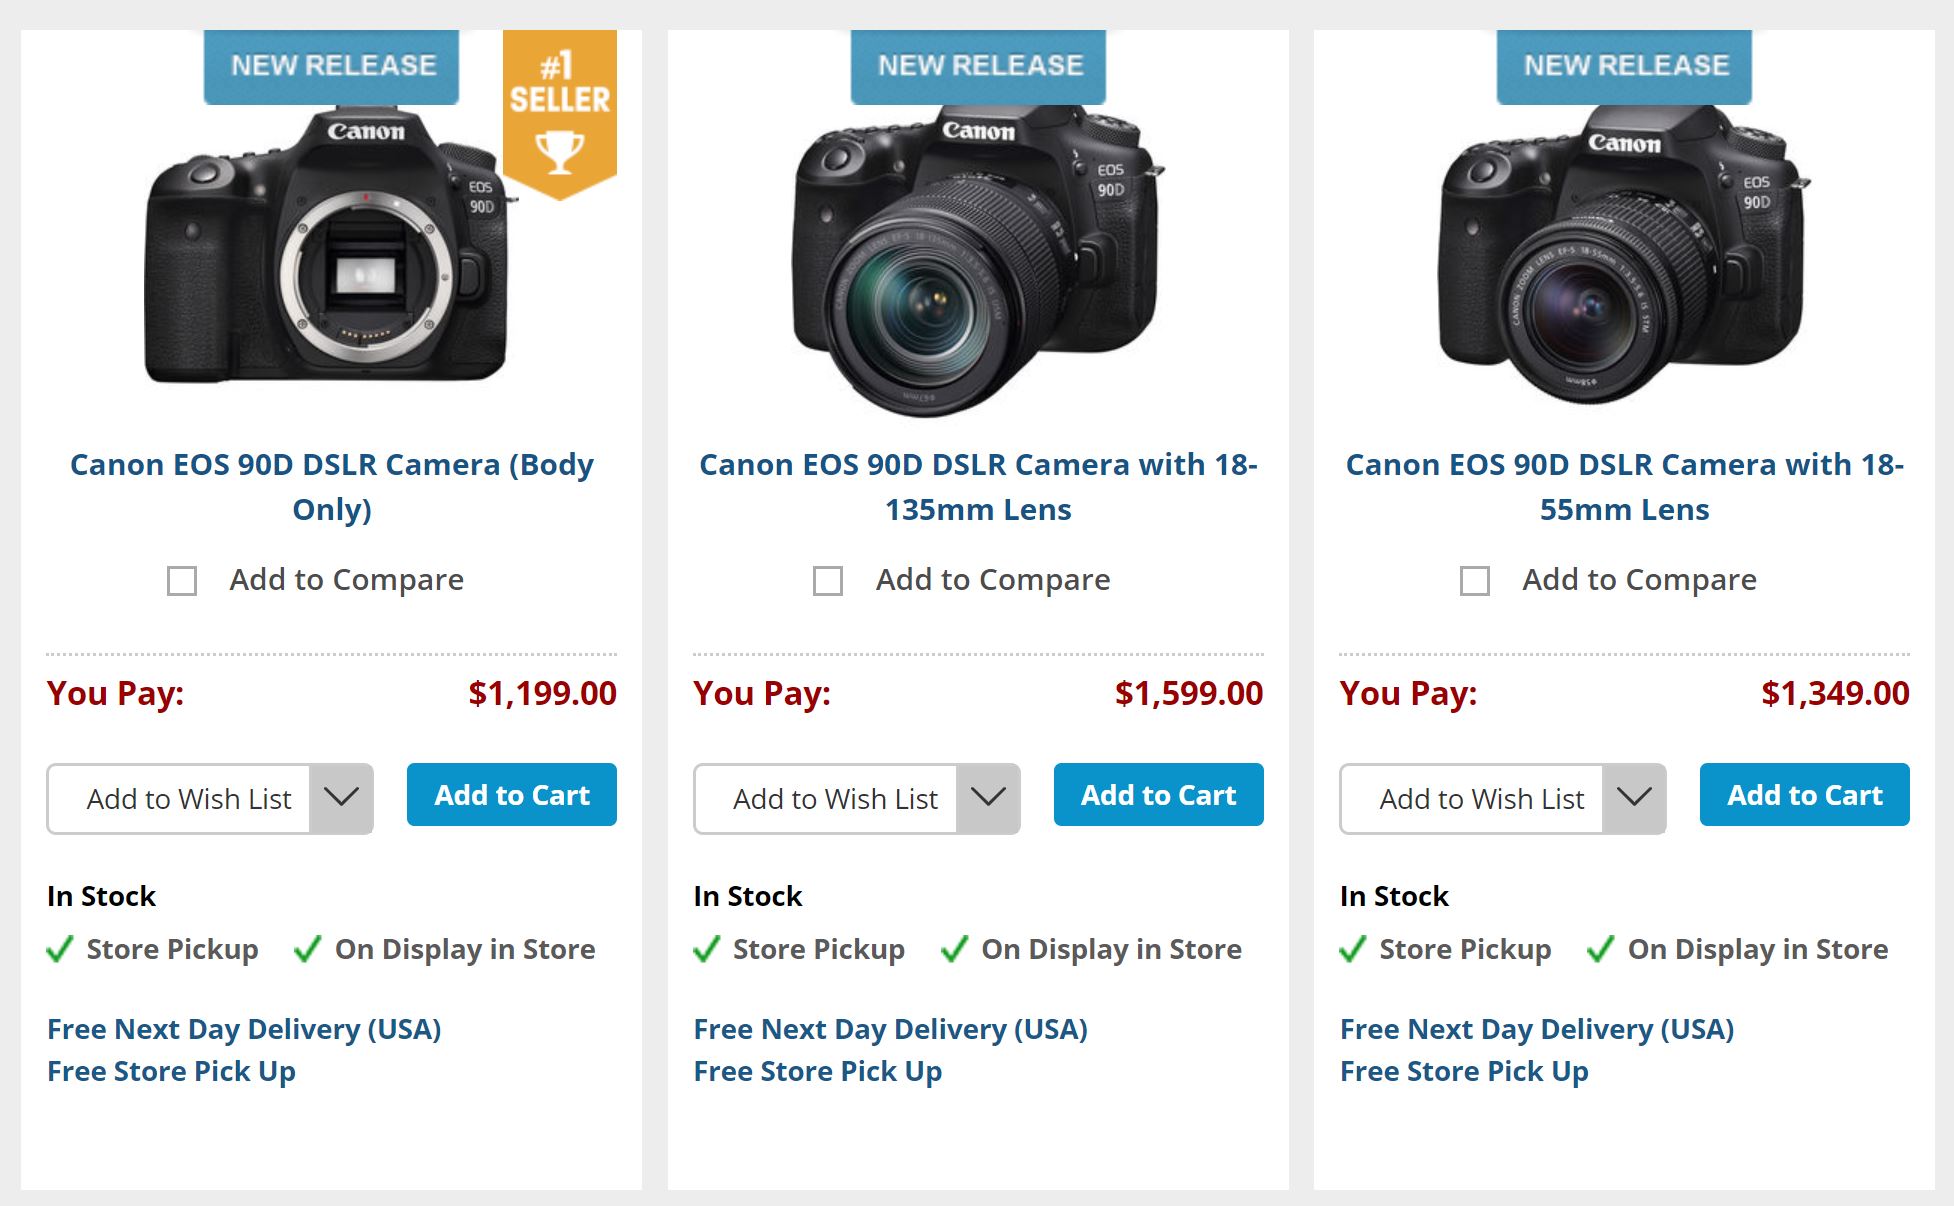Viewport: 1954px width, 1206px height.
Task: Click the NEW RELEASE badge on body-only camera
Action: coord(332,67)
